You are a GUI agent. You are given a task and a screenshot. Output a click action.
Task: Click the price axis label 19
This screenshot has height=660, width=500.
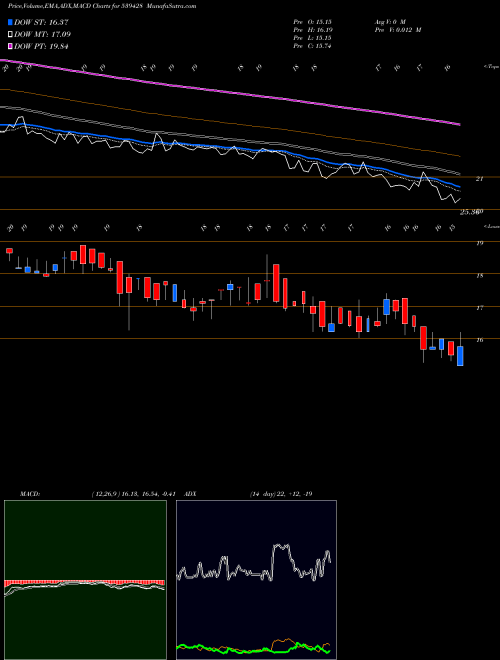[x=480, y=243]
